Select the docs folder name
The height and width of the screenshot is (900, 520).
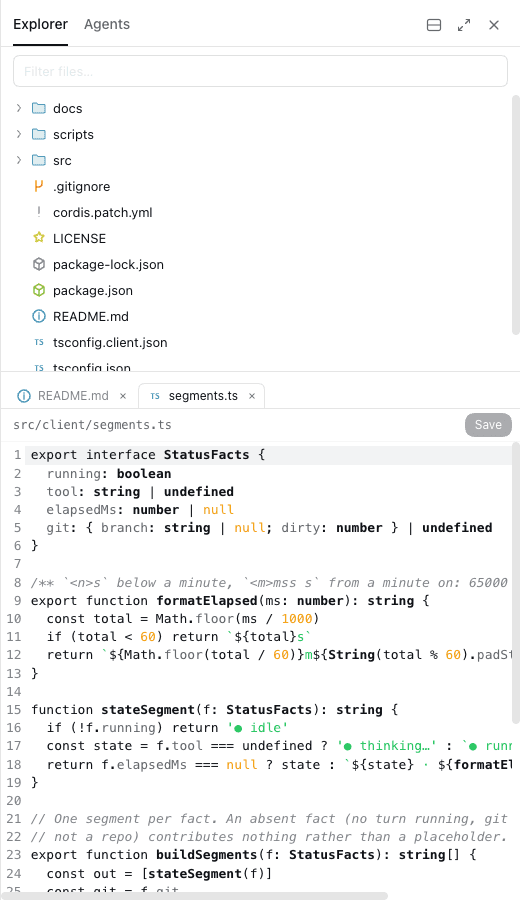[x=68, y=108]
